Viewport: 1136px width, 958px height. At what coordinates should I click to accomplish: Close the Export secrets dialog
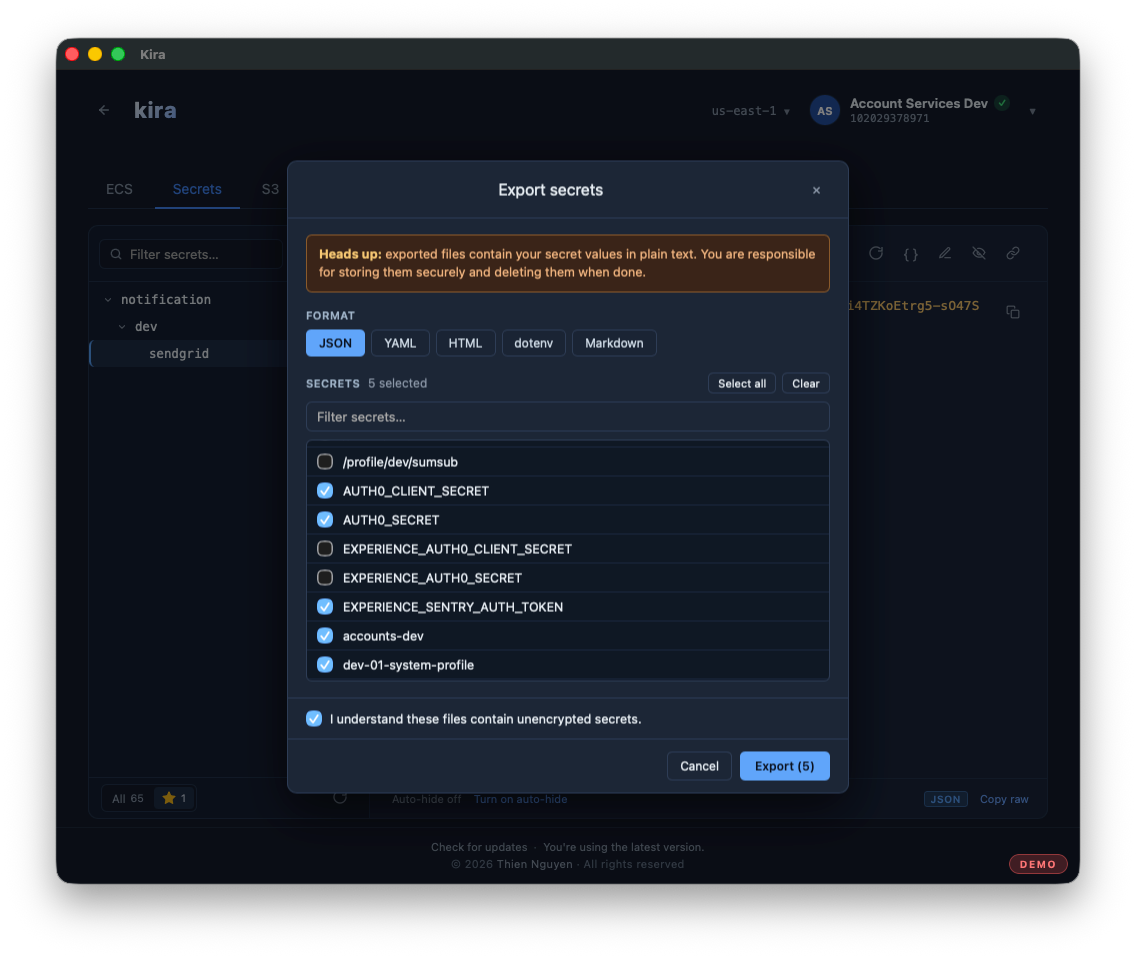(x=816, y=191)
